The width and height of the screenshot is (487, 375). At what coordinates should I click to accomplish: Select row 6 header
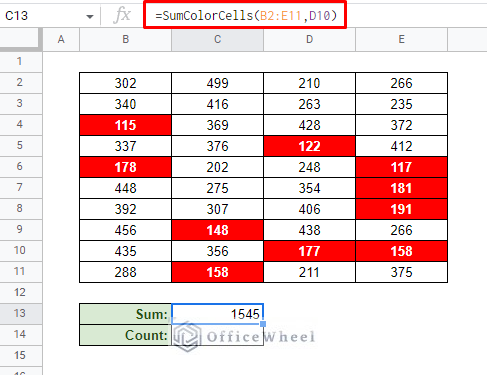(21, 167)
